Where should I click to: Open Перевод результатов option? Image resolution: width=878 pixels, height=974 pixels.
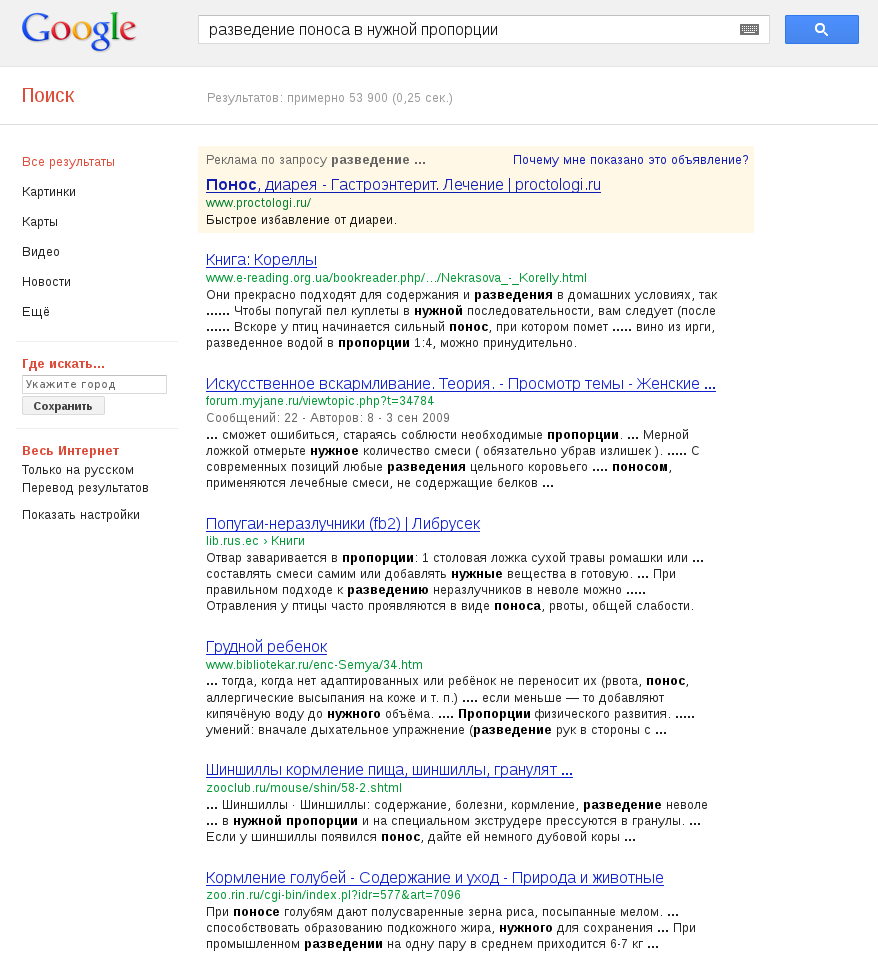(85, 488)
